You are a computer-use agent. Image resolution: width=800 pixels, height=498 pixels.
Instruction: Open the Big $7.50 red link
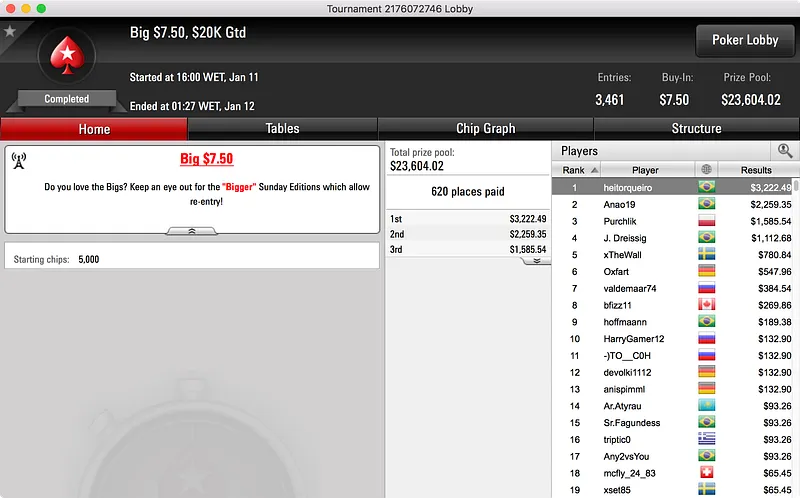click(x=207, y=159)
